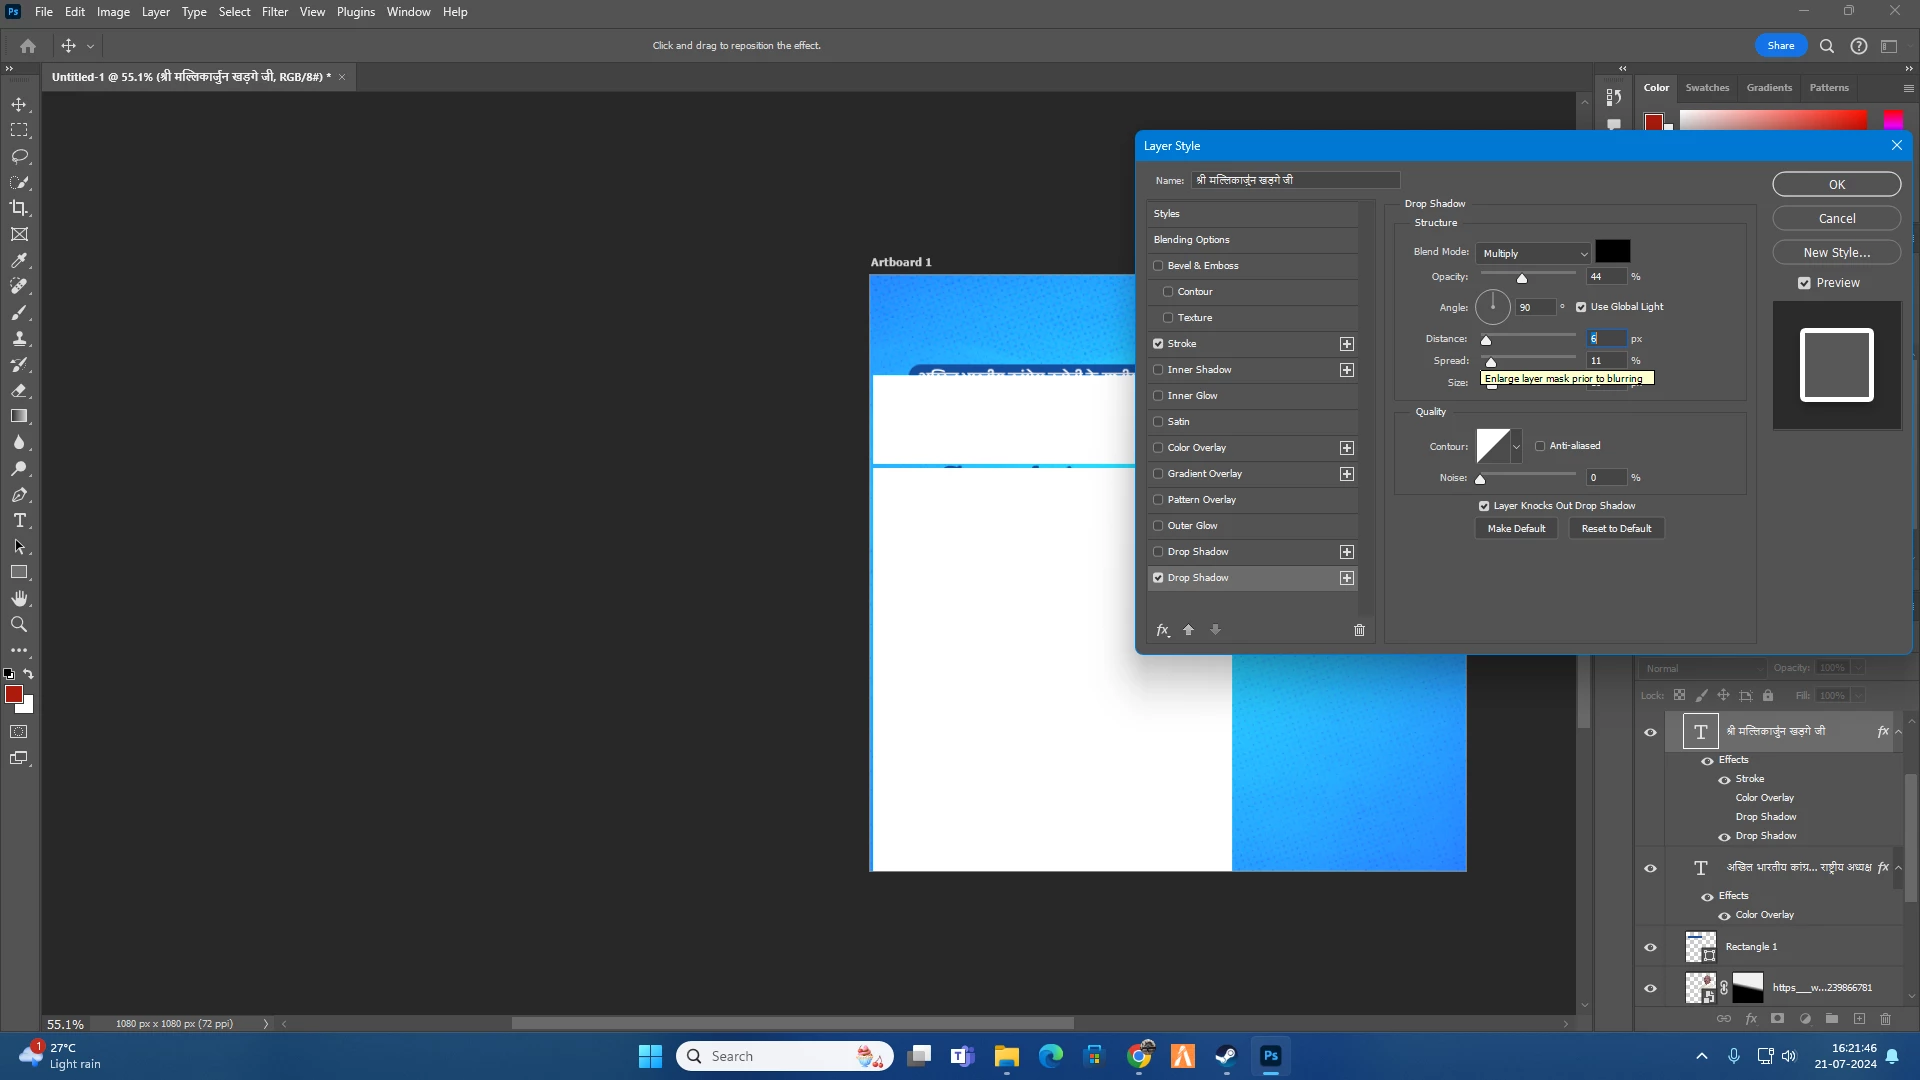Open the Contour picker dropdown arrow
The width and height of the screenshot is (1920, 1080).
pyautogui.click(x=1516, y=446)
